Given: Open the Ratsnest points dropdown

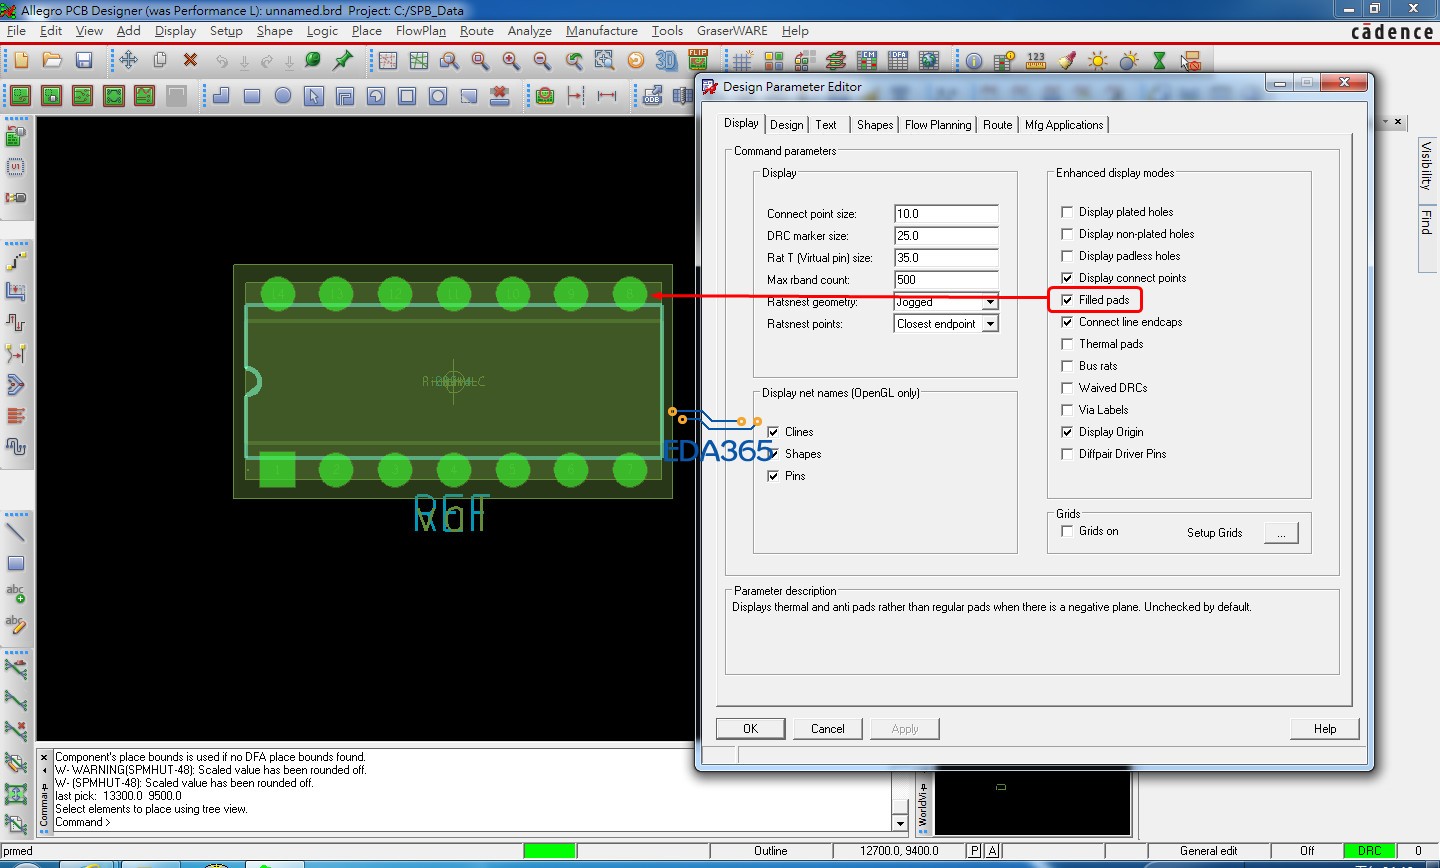Looking at the screenshot, I should pos(990,324).
